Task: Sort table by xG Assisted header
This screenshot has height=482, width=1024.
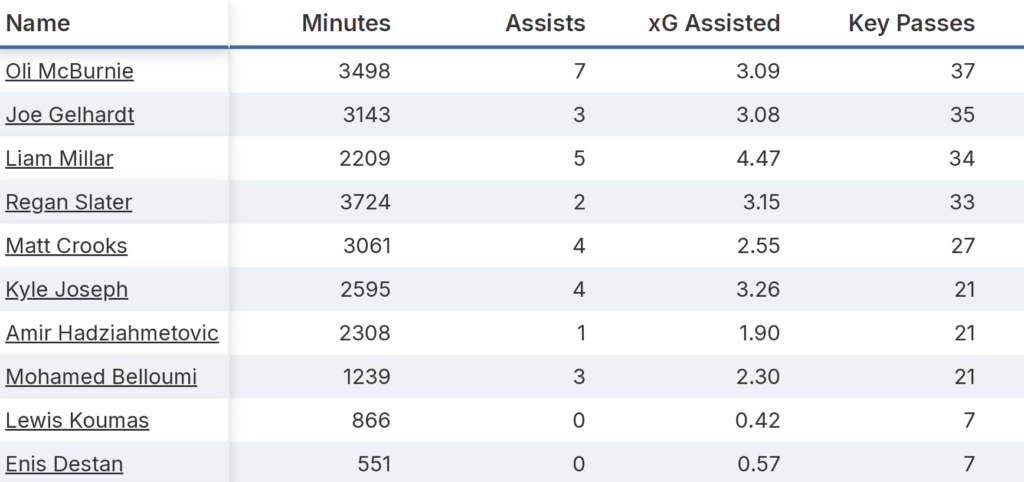Action: [x=714, y=23]
